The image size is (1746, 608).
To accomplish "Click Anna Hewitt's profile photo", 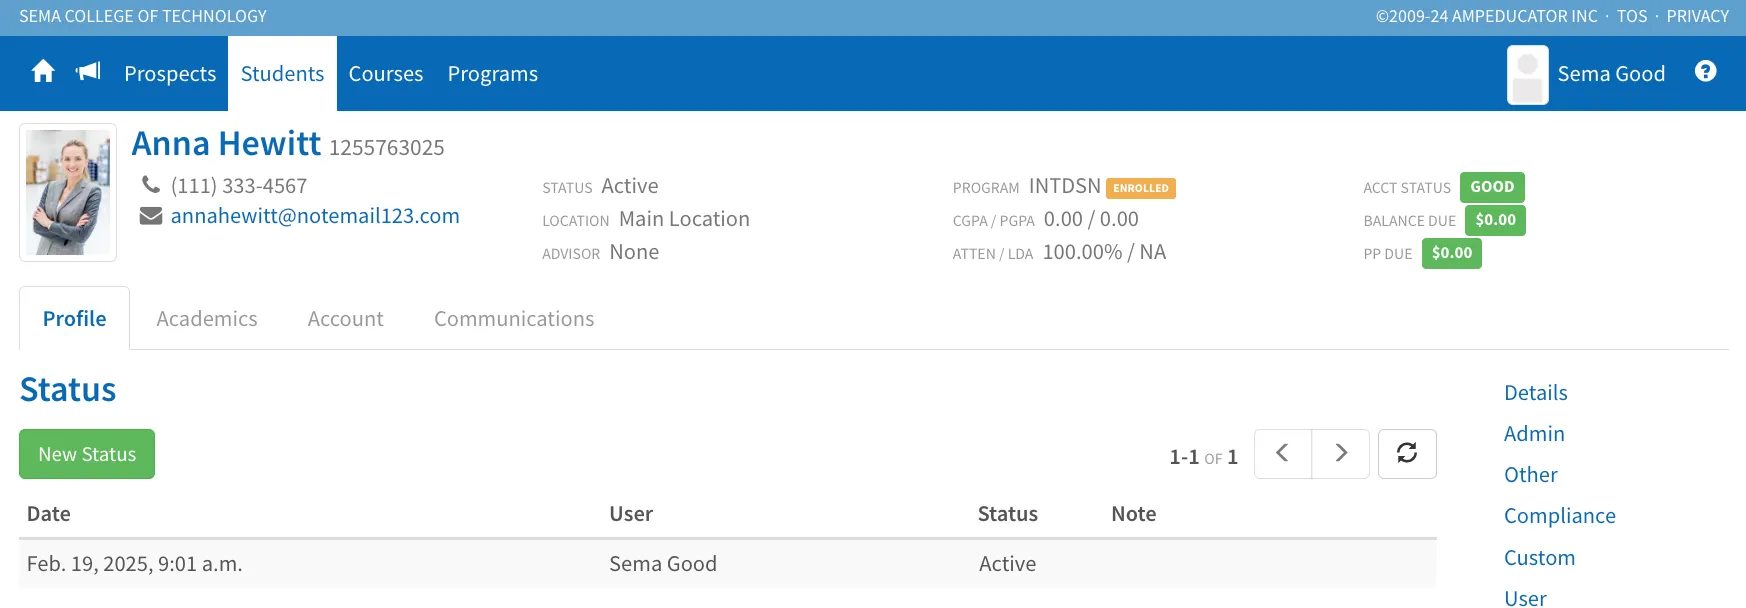I will coord(68,192).
